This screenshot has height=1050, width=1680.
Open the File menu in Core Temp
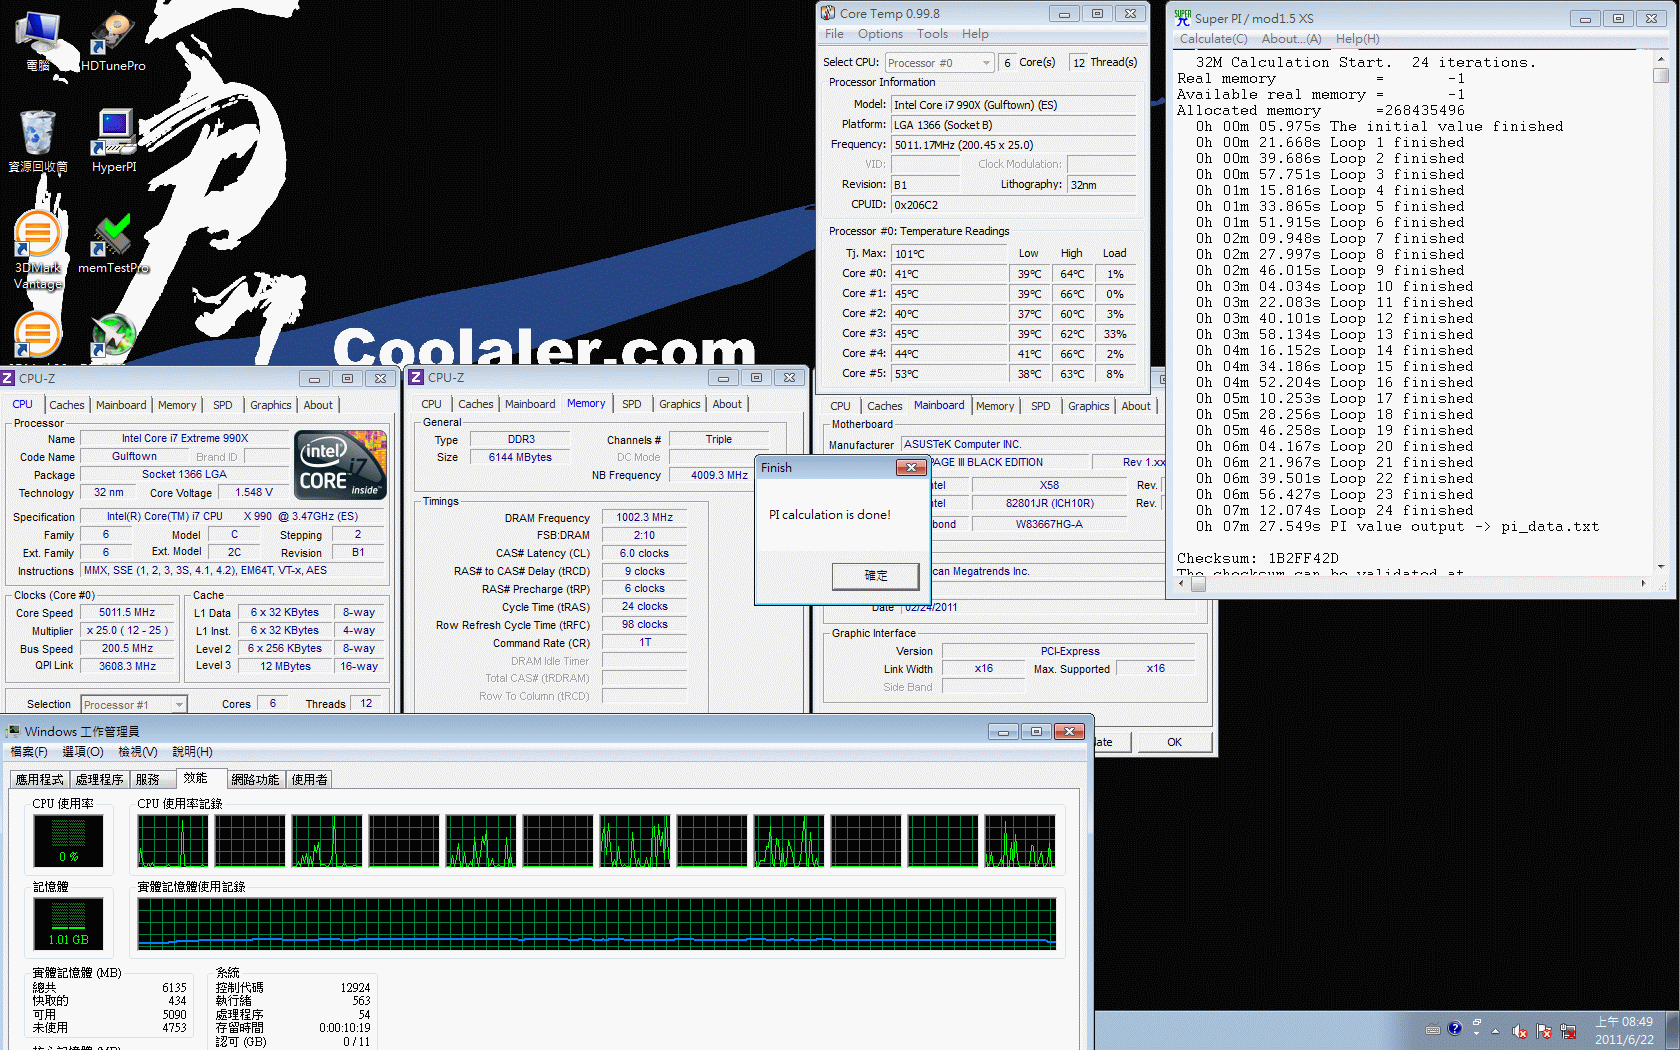coord(834,34)
